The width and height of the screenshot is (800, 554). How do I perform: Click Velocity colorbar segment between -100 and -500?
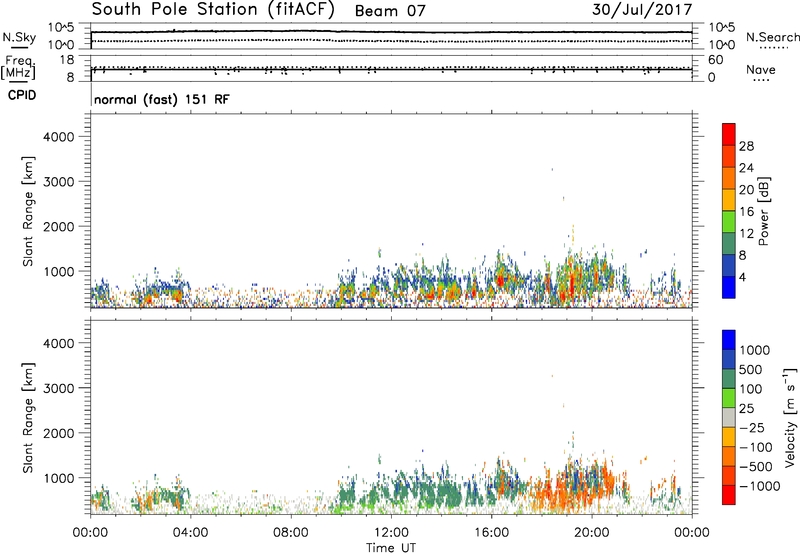point(729,456)
